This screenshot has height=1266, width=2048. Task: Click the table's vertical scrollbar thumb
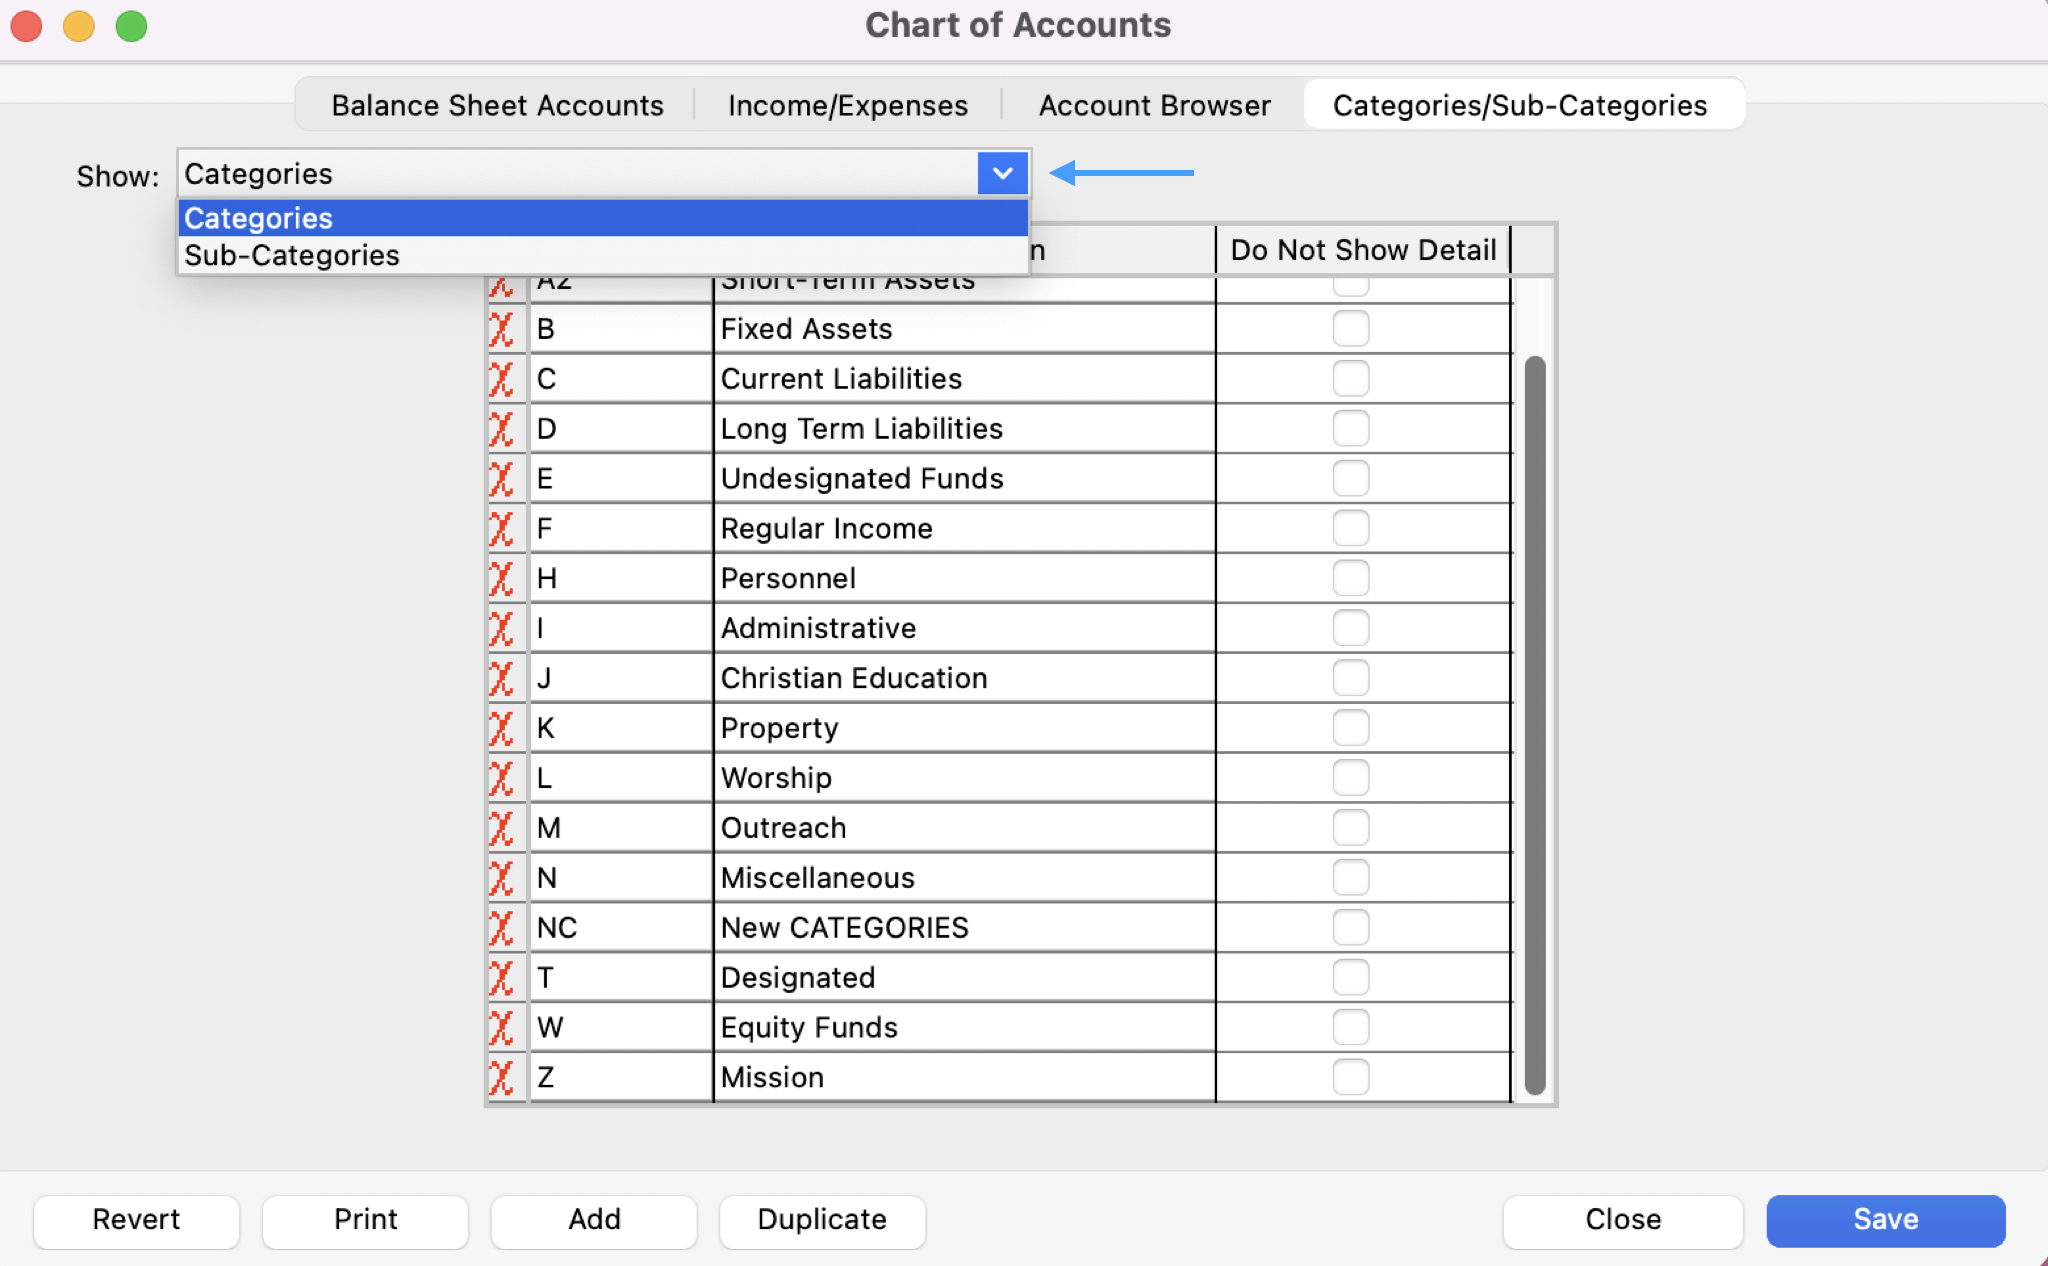point(1535,725)
